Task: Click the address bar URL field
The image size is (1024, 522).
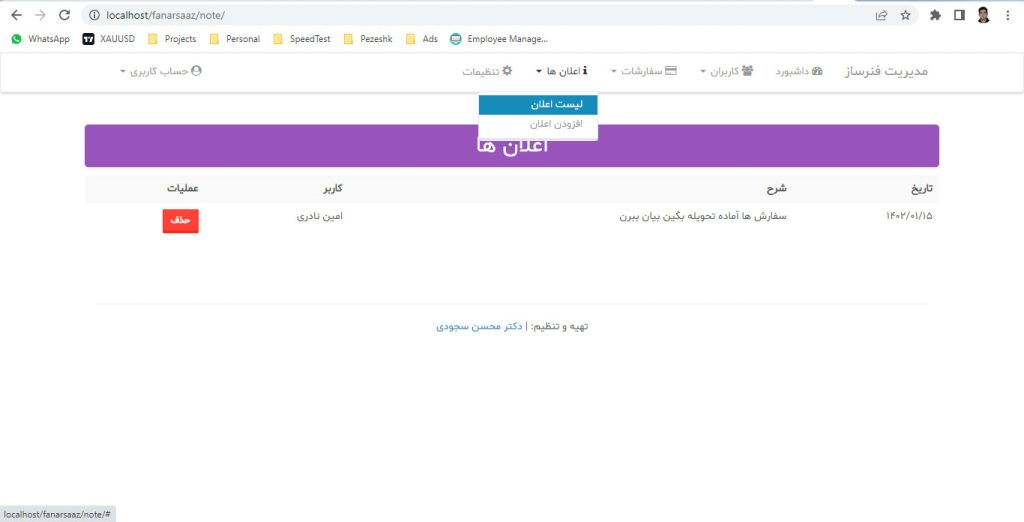Action: point(483,15)
